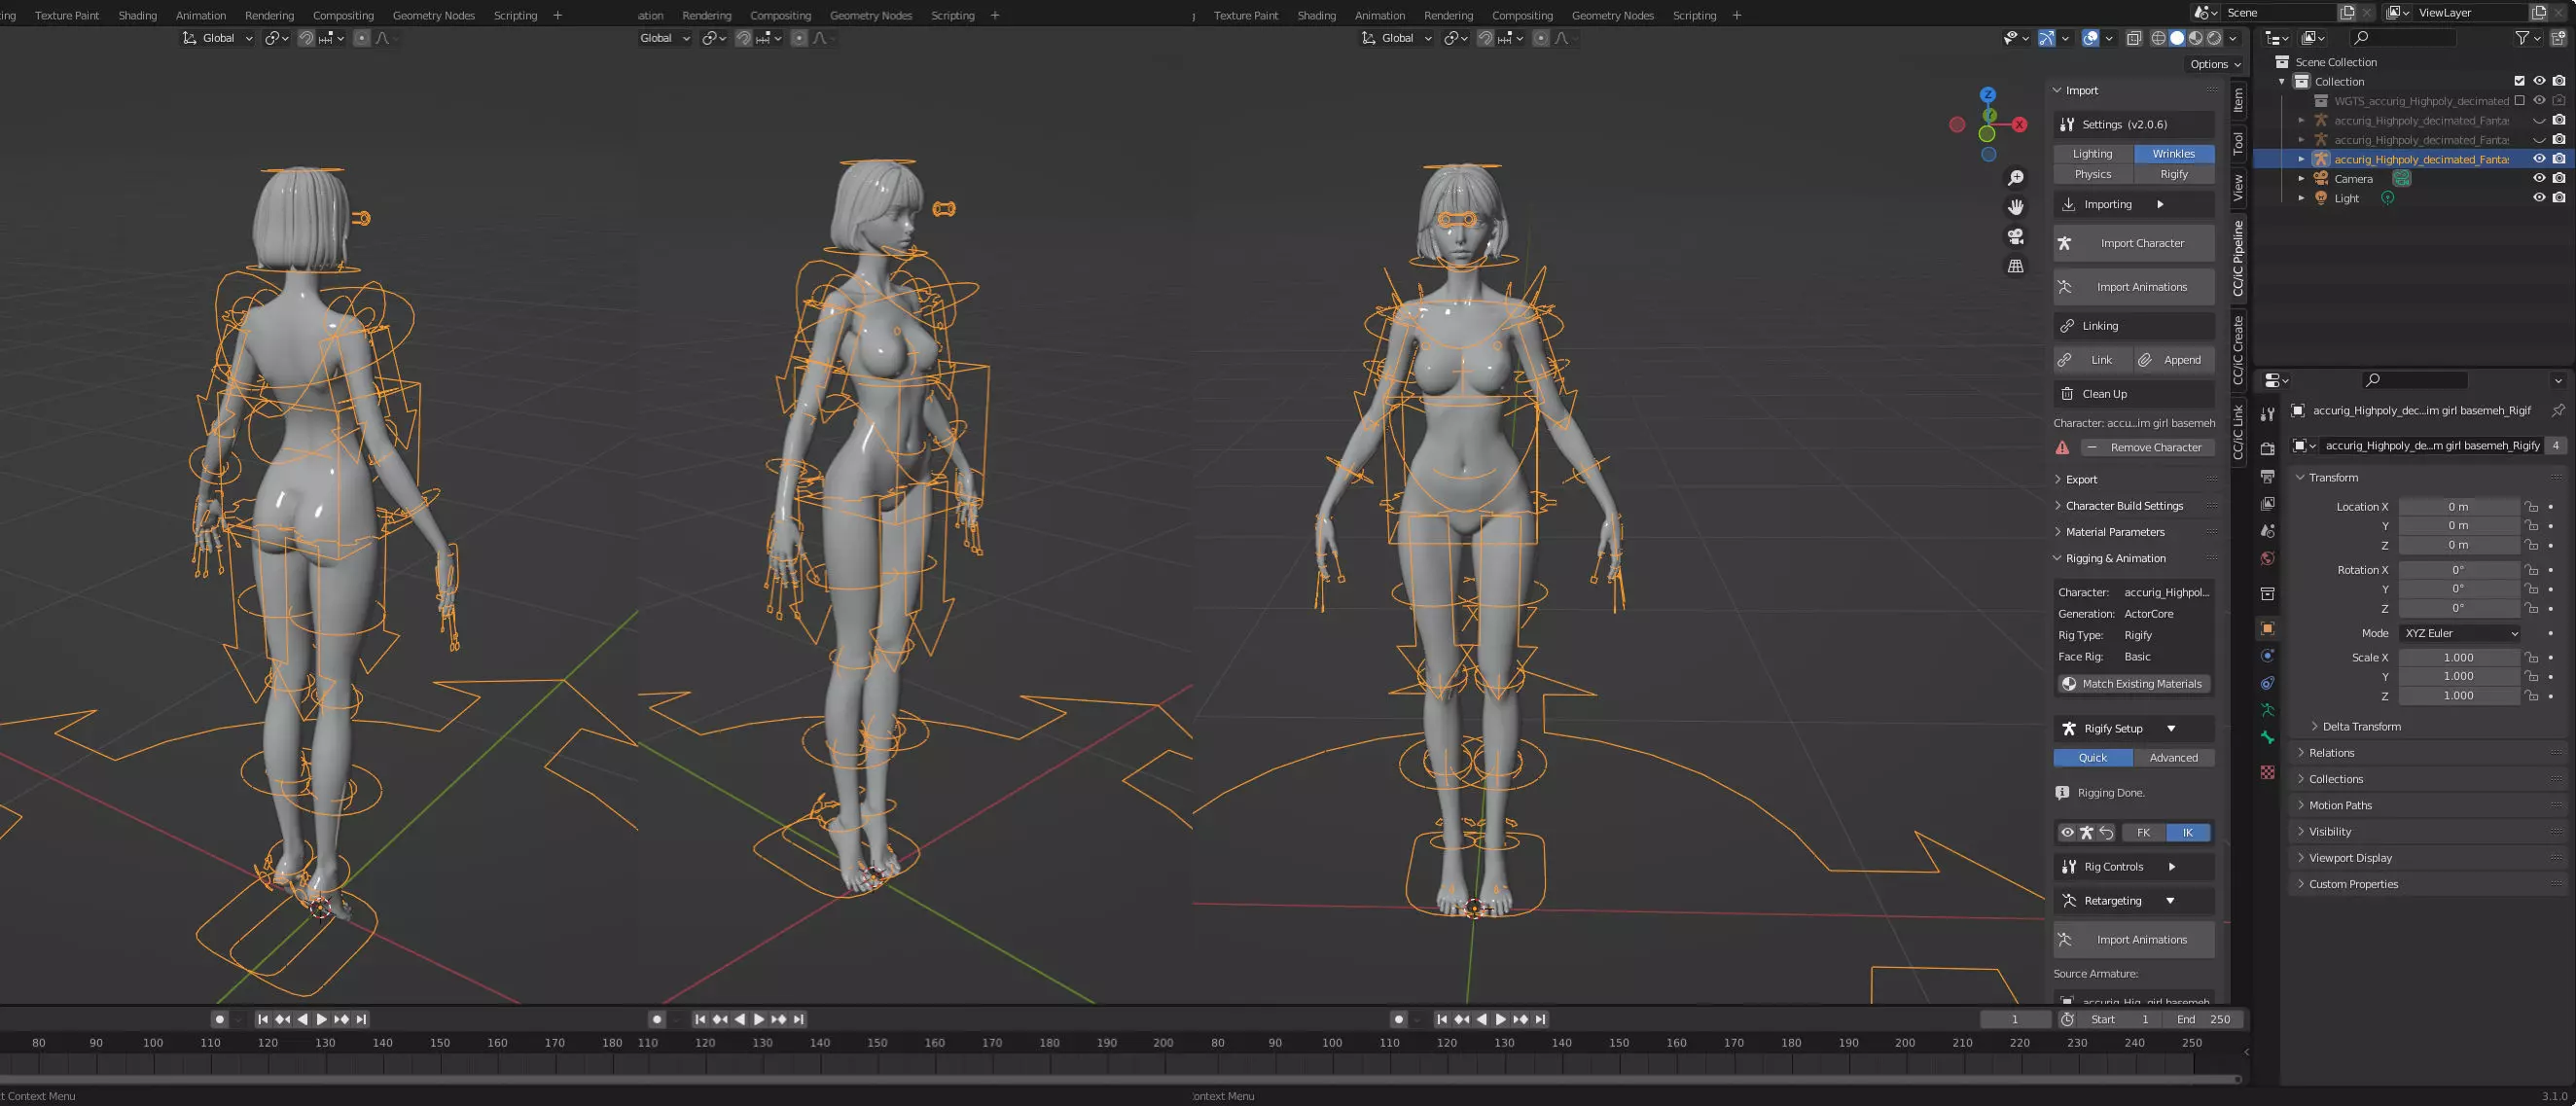Open Options dropdown in viewport
Viewport: 2576px width, 1106px height.
coord(2215,64)
